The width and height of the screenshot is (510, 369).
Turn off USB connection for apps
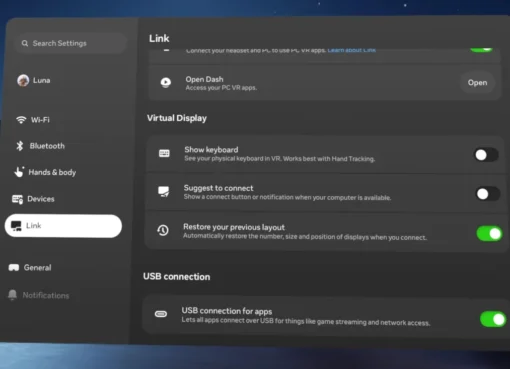493,319
